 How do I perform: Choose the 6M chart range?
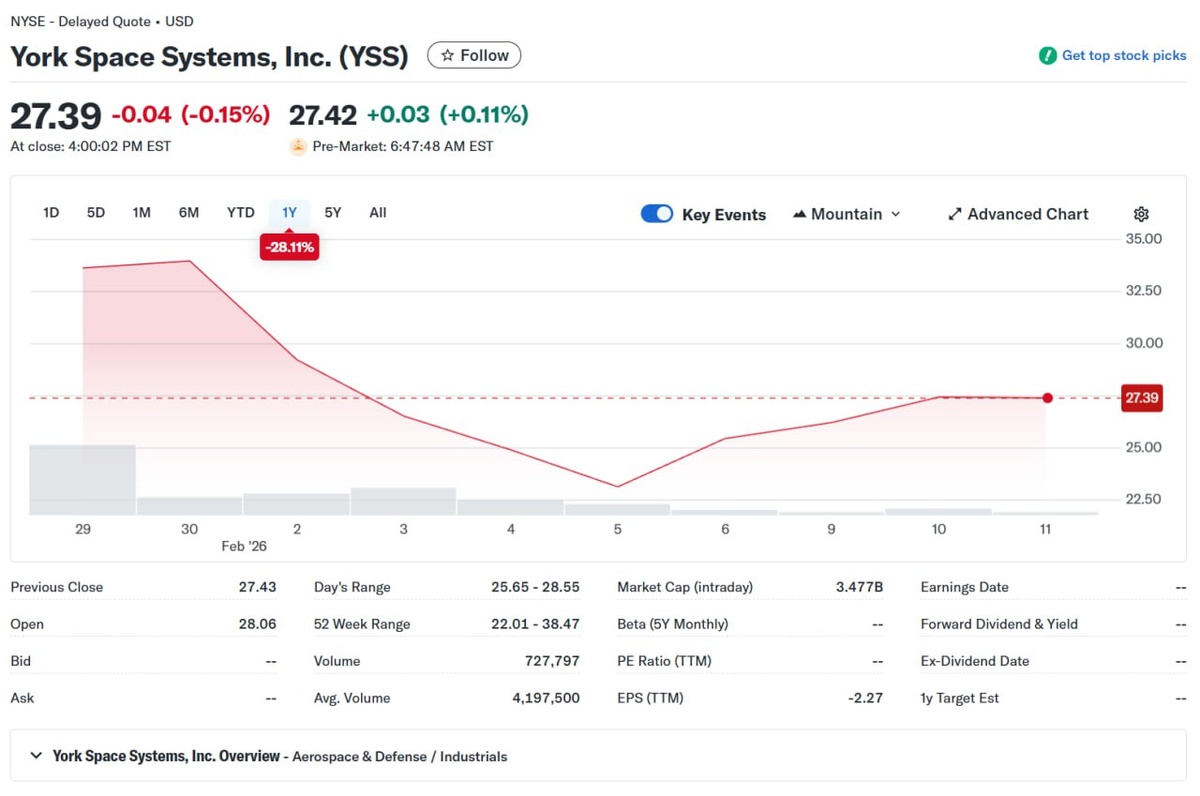pyautogui.click(x=189, y=212)
